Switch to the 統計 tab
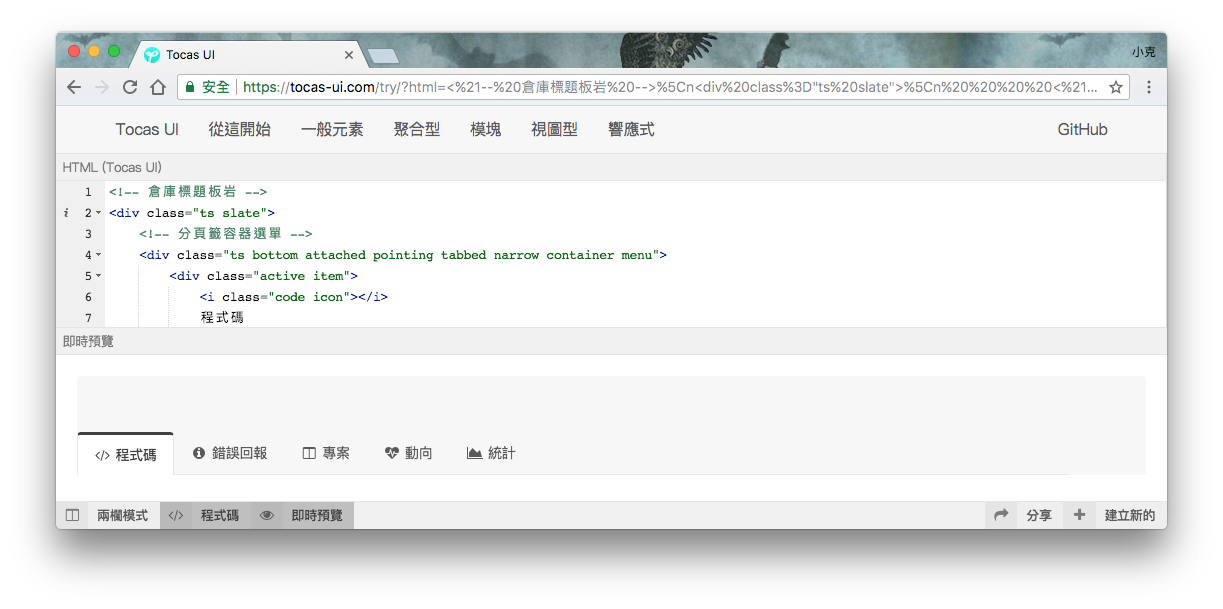The width and height of the screenshot is (1223, 609). [x=492, y=453]
